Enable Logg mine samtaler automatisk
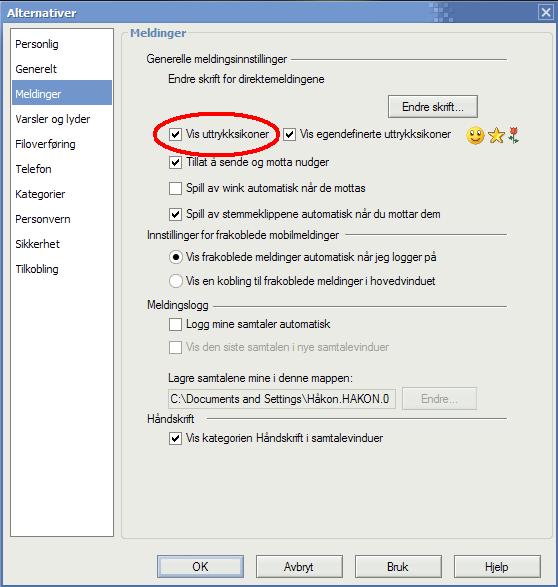The width and height of the screenshot is (558, 587). tap(175, 324)
